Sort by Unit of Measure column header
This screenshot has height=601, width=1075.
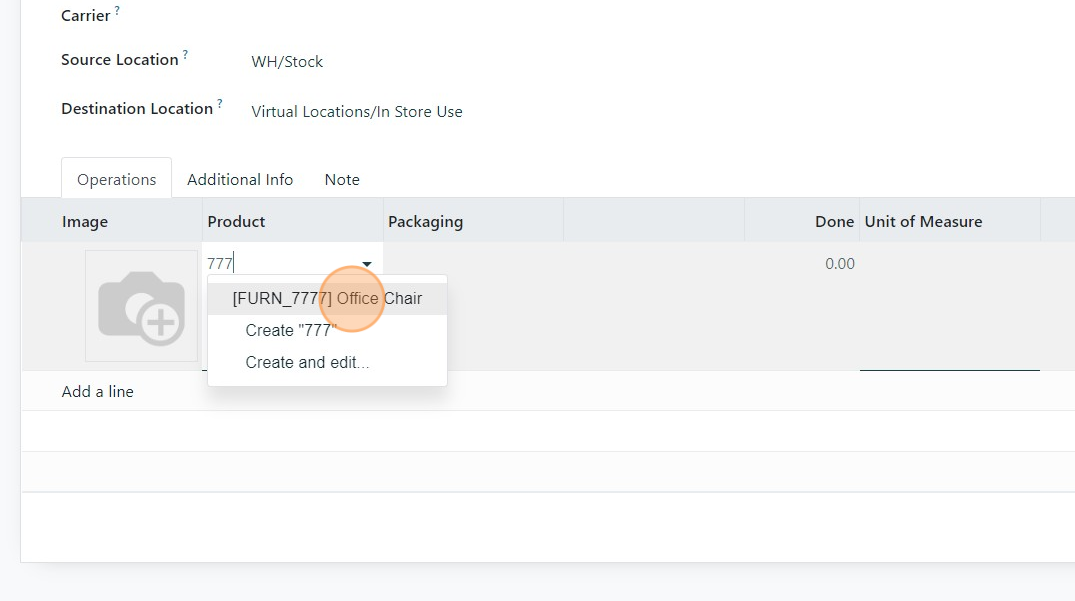(x=950, y=221)
